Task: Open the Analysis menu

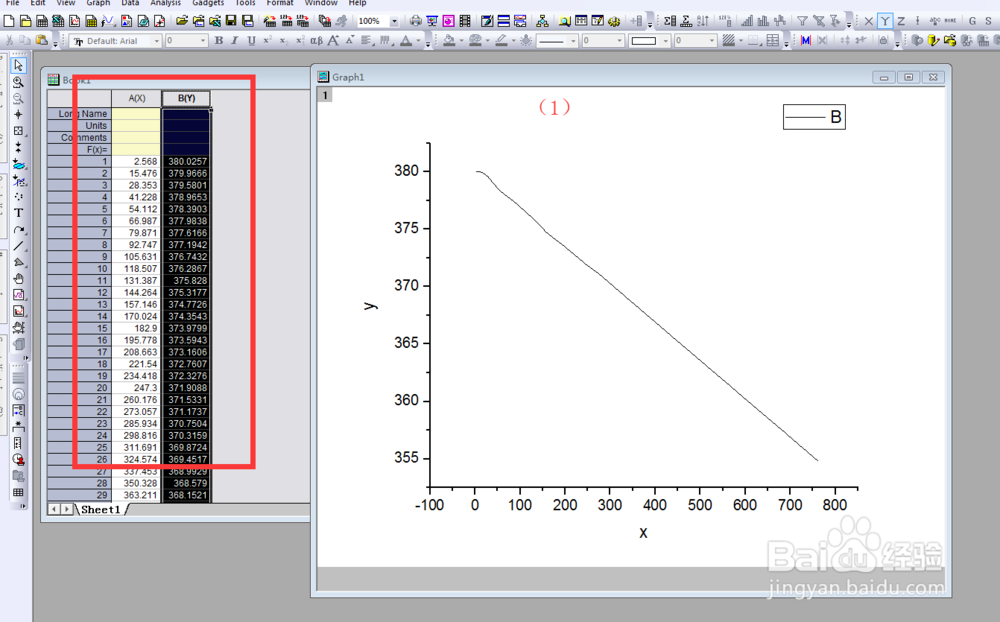Action: coord(165,3)
